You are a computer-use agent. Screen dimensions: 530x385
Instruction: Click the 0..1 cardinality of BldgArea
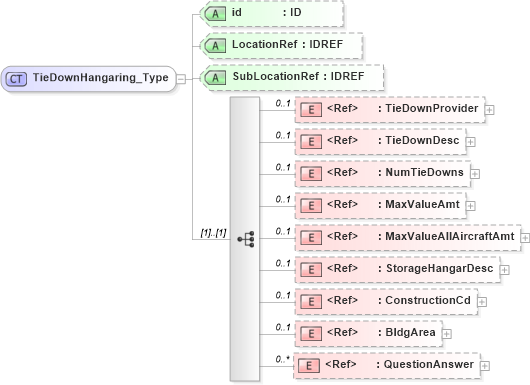coord(283,327)
